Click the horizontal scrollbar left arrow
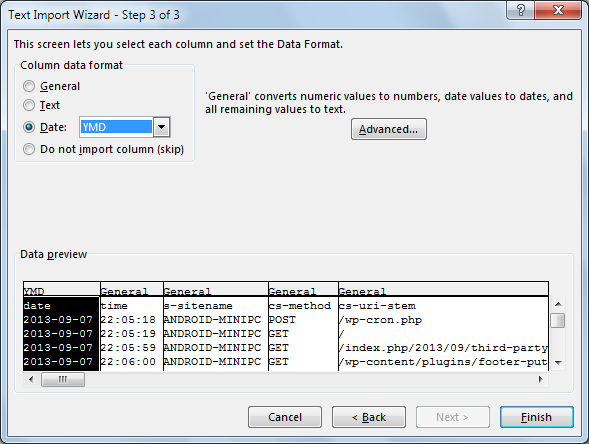 pyautogui.click(x=31, y=379)
